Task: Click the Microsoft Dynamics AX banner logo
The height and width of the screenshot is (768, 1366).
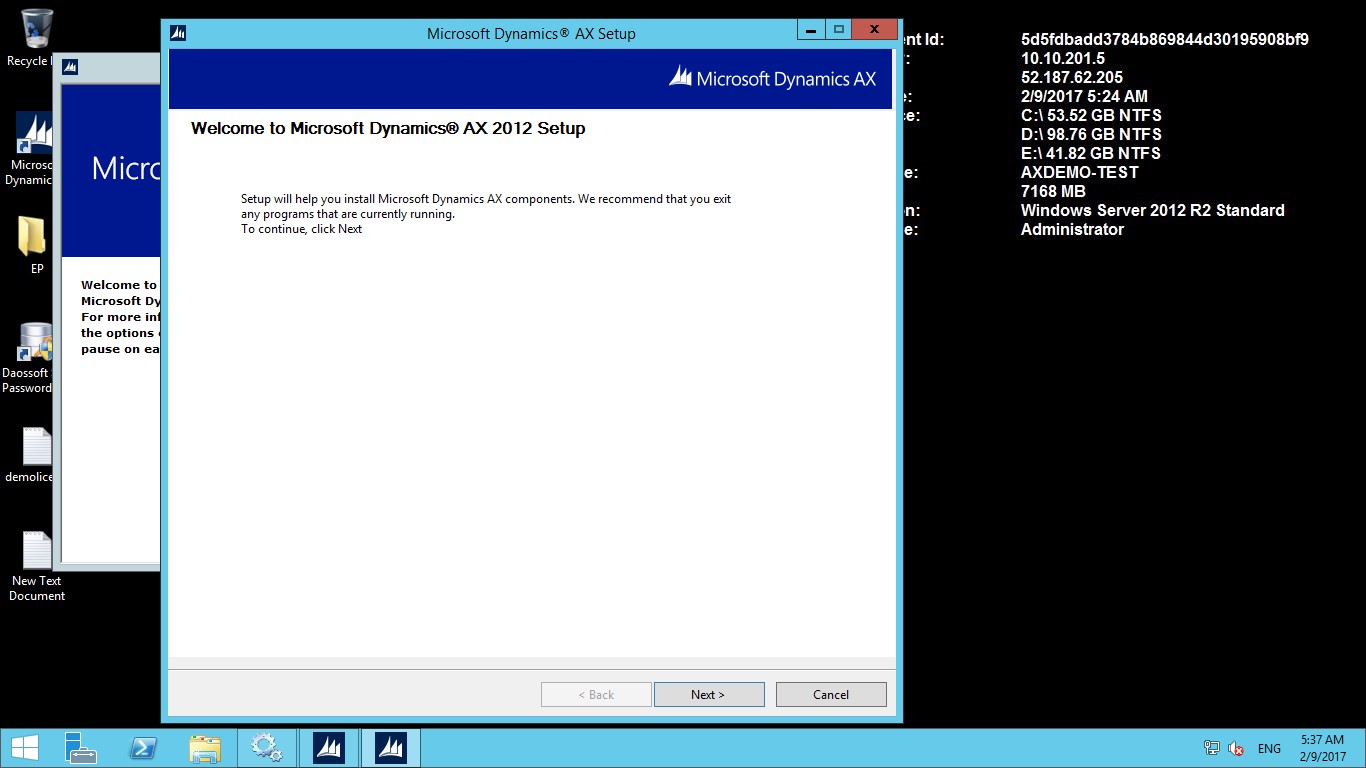Action: tap(773, 78)
